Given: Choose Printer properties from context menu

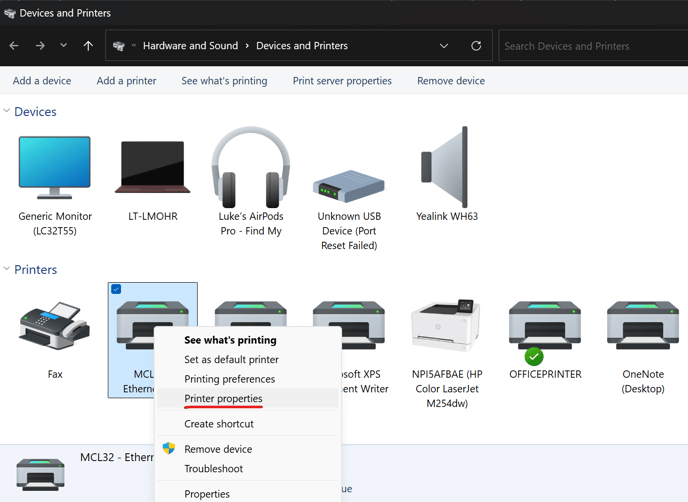Looking at the screenshot, I should click(x=223, y=399).
